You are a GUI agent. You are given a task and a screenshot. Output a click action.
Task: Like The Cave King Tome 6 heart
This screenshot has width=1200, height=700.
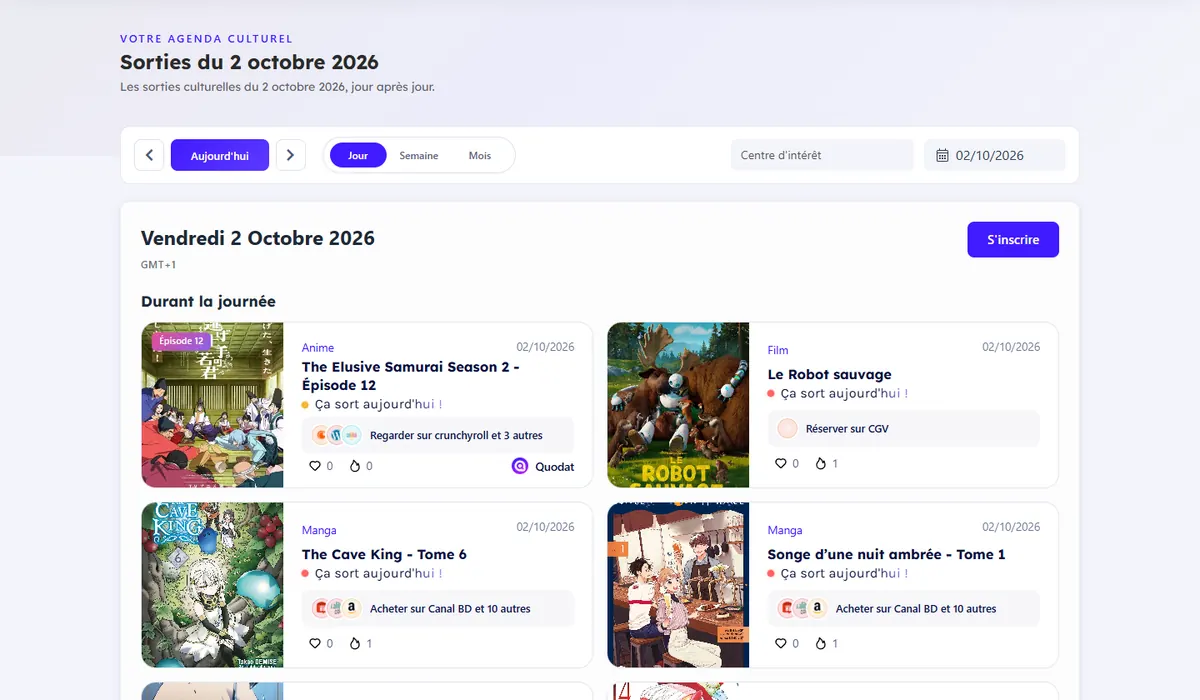(x=315, y=643)
